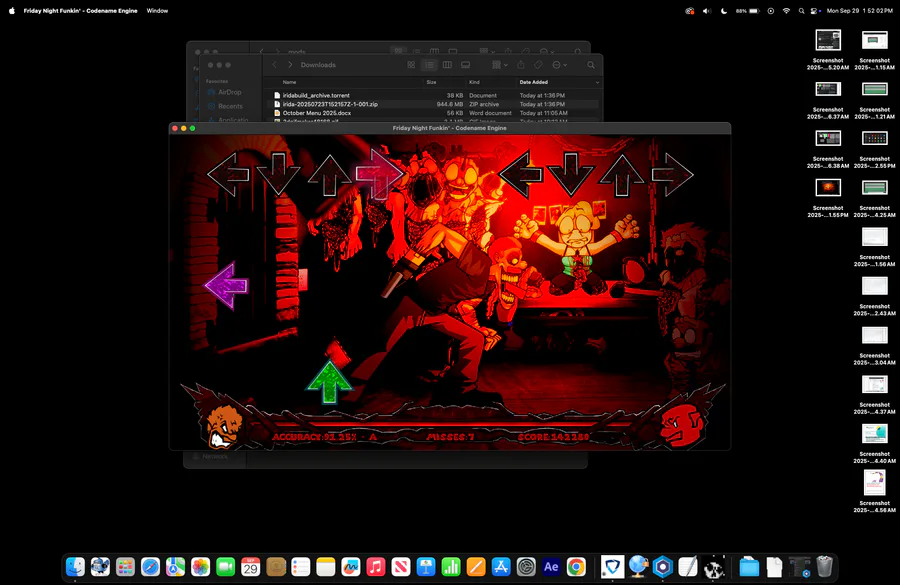Click the game window title bar
This screenshot has height=585, width=900.
pos(449,128)
